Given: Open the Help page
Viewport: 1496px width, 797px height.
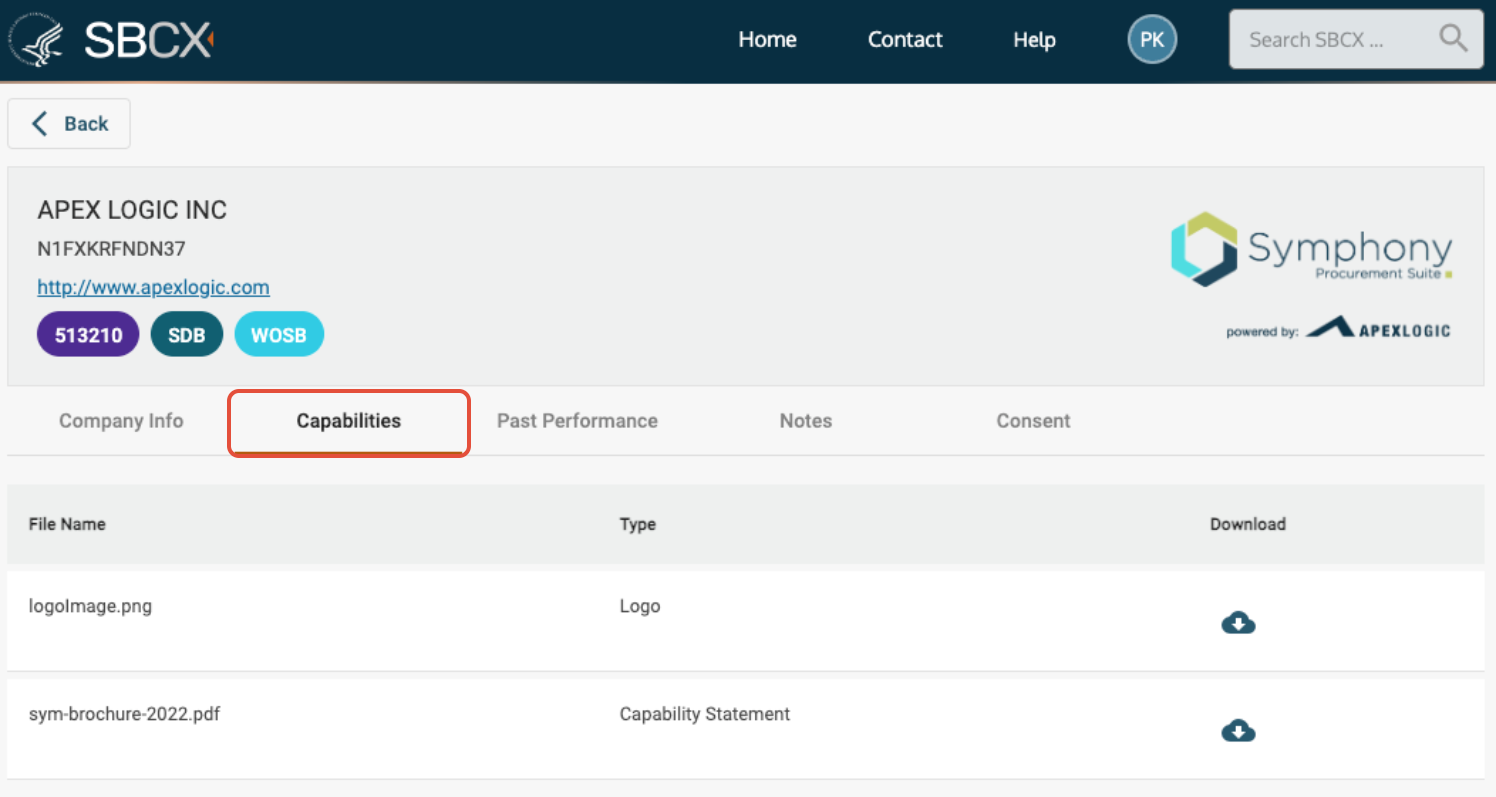Looking at the screenshot, I should 1034,40.
